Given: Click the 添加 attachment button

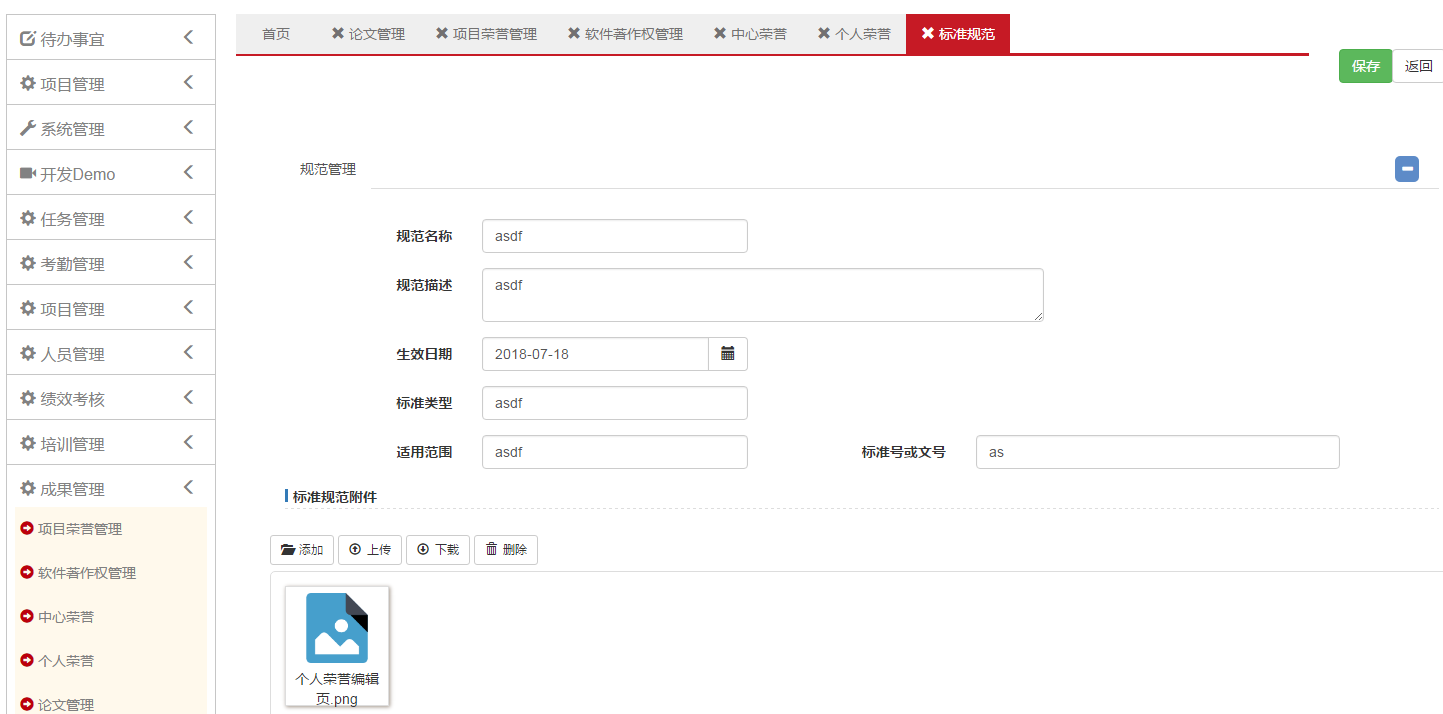Looking at the screenshot, I should 302,549.
